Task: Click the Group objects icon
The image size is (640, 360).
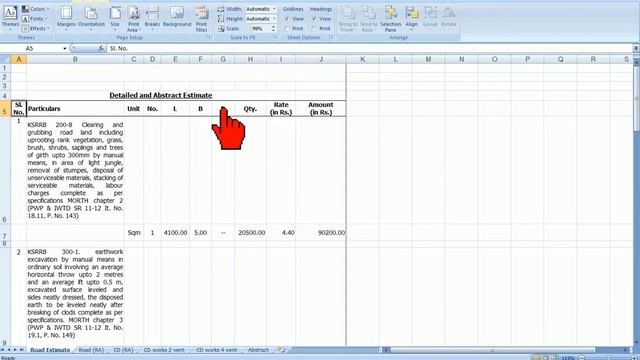Action: [430, 19]
